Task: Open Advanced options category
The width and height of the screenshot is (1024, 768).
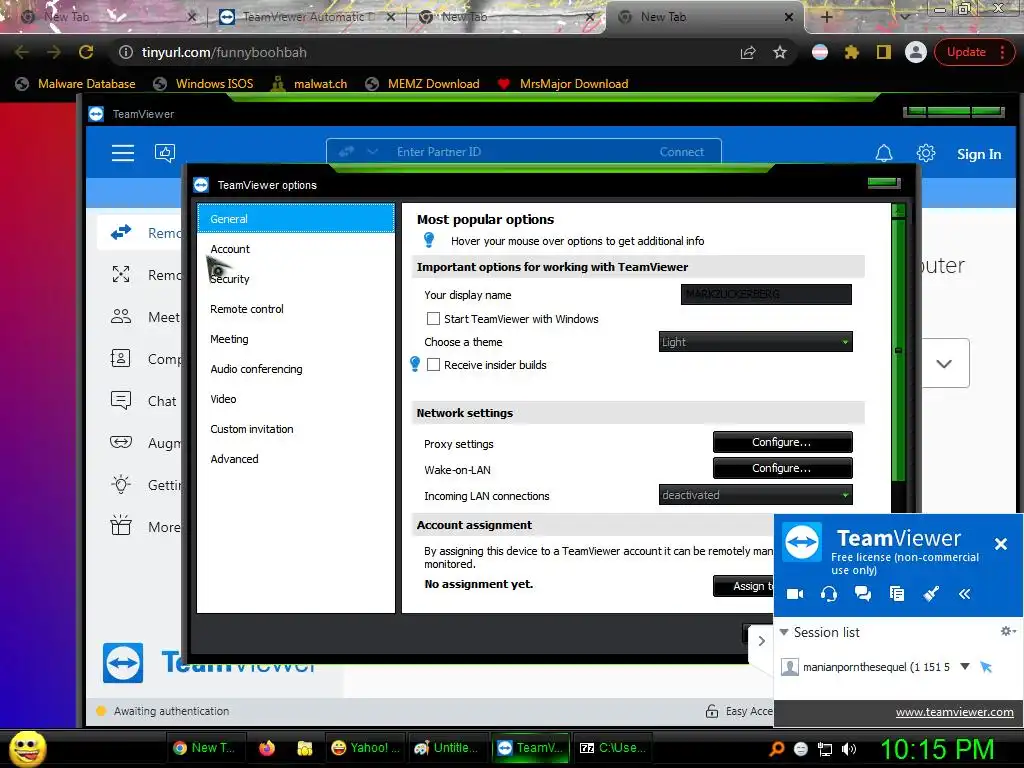Action: [296, 459]
